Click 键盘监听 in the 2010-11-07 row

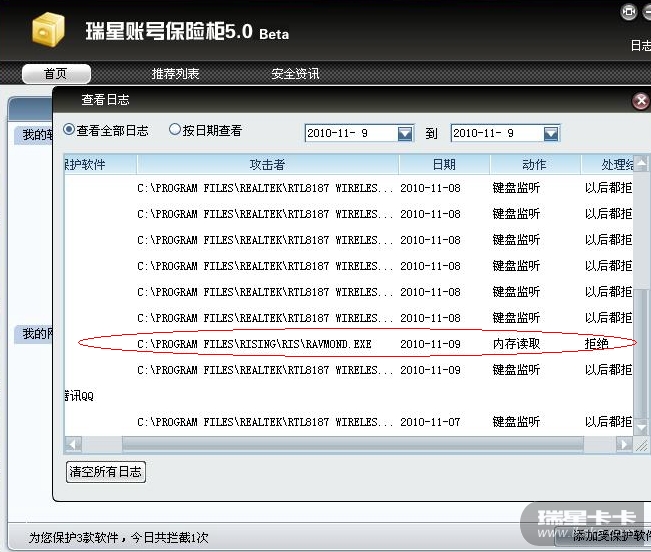(516, 422)
